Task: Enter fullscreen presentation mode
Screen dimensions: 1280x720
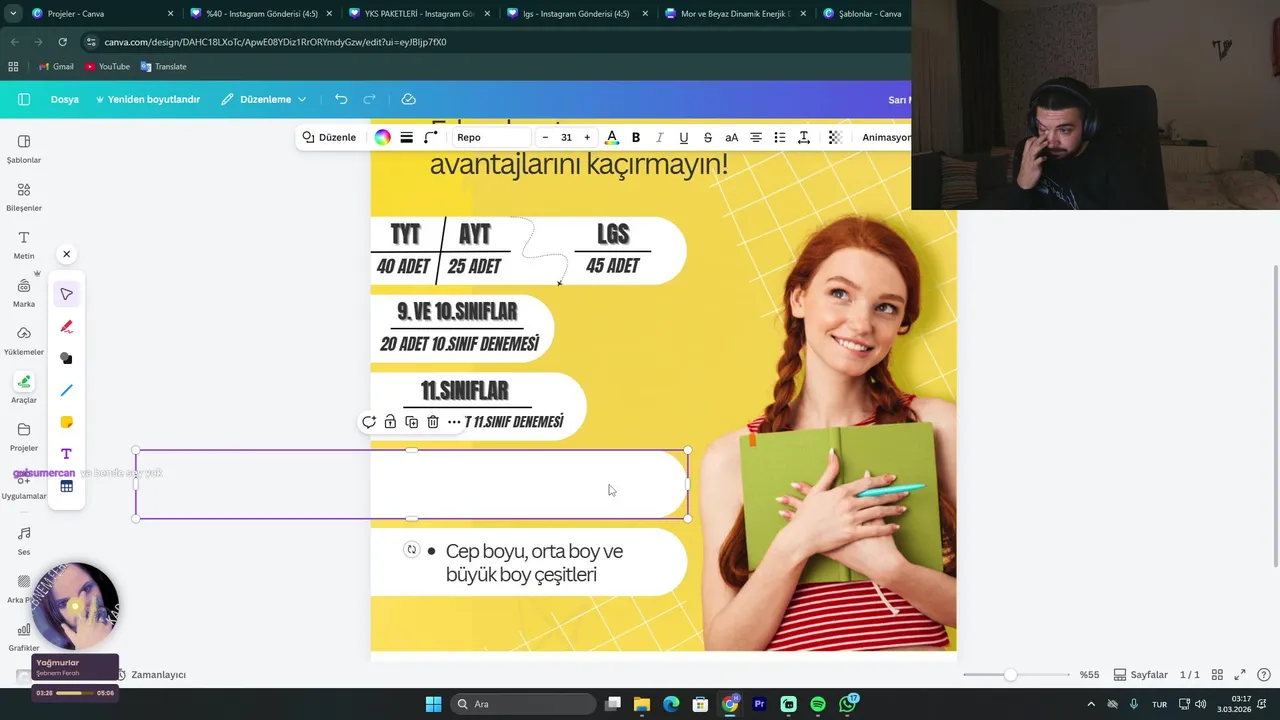Action: [1240, 675]
